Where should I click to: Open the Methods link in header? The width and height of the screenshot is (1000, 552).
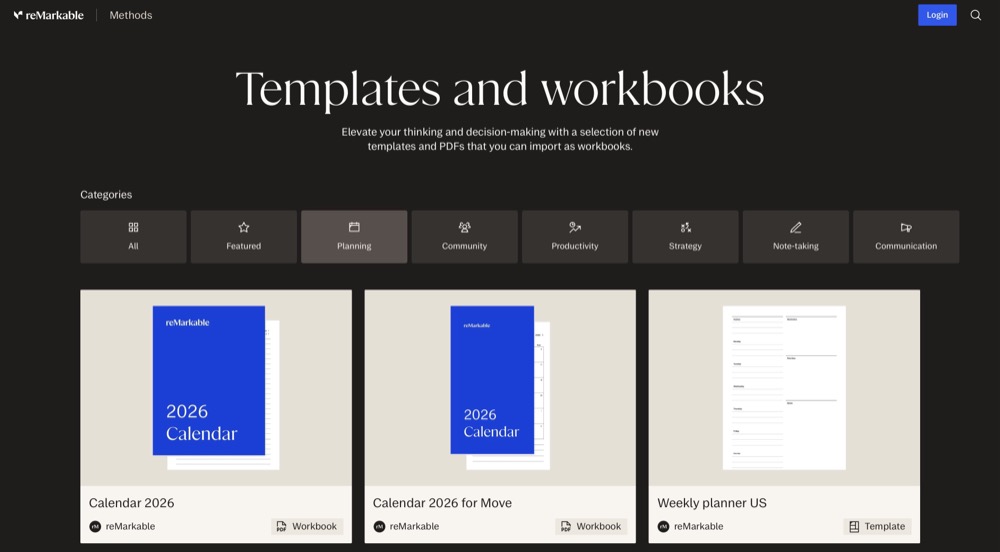click(x=131, y=15)
